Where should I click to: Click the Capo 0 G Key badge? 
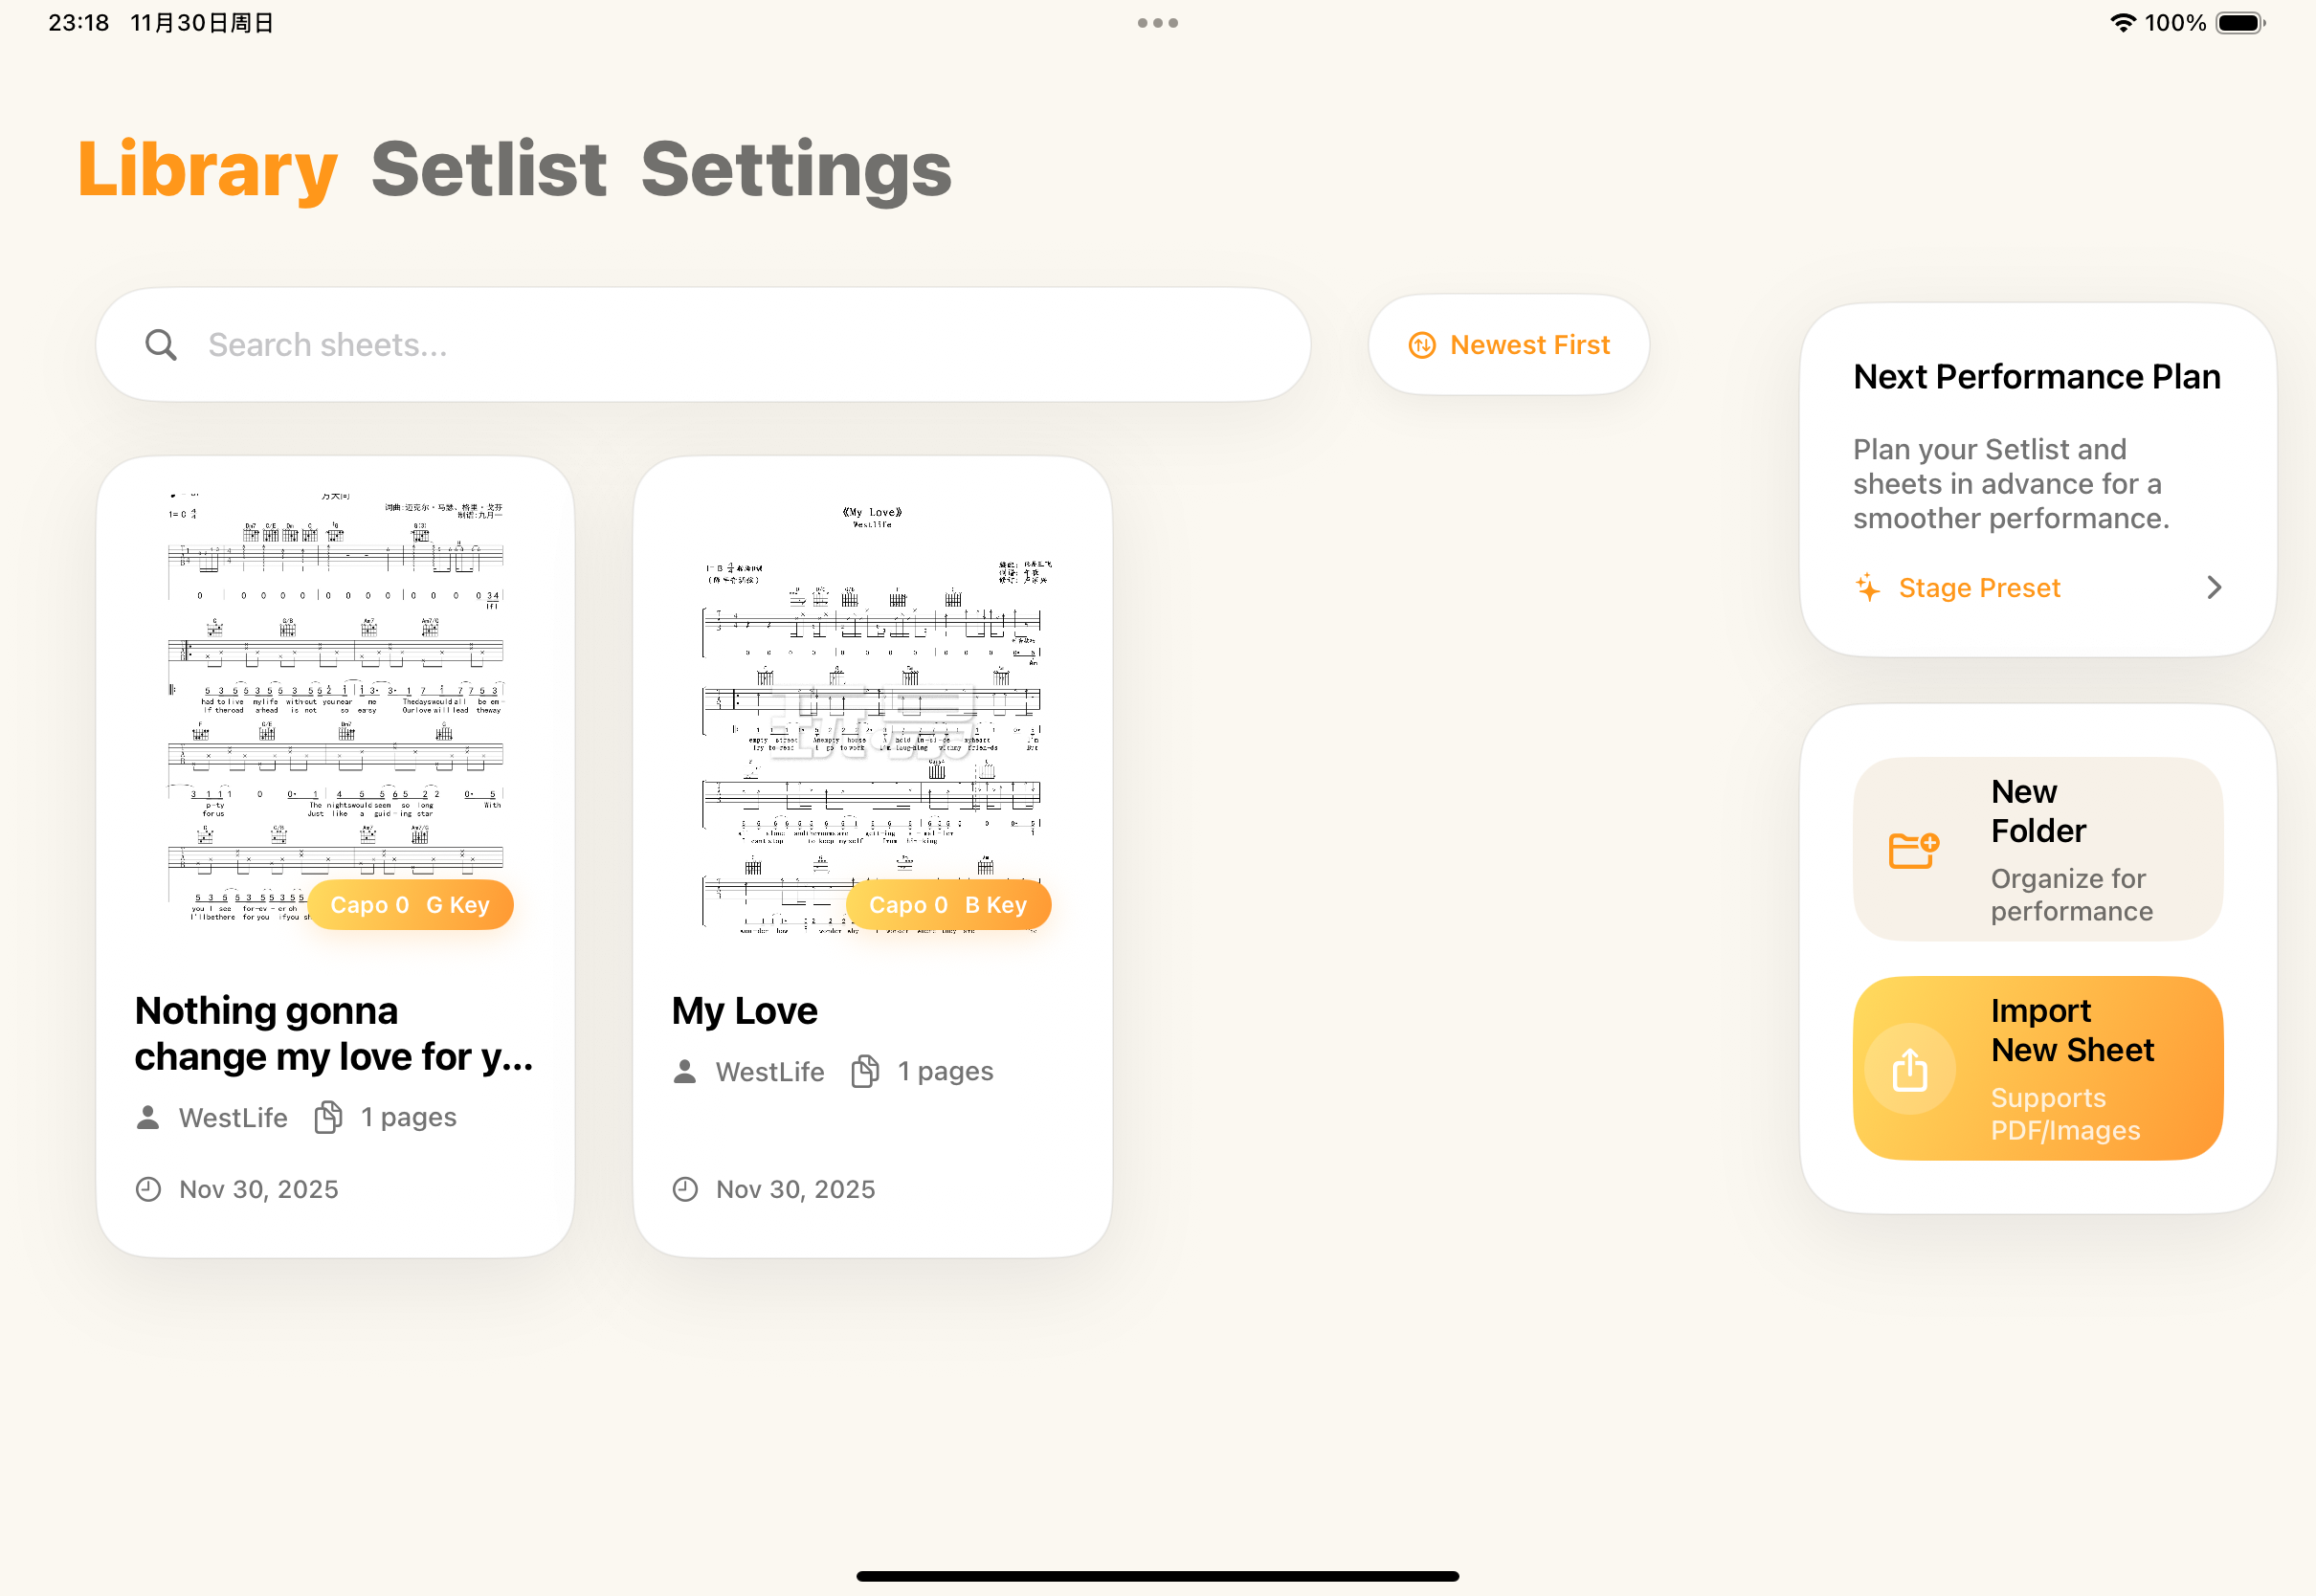point(410,905)
